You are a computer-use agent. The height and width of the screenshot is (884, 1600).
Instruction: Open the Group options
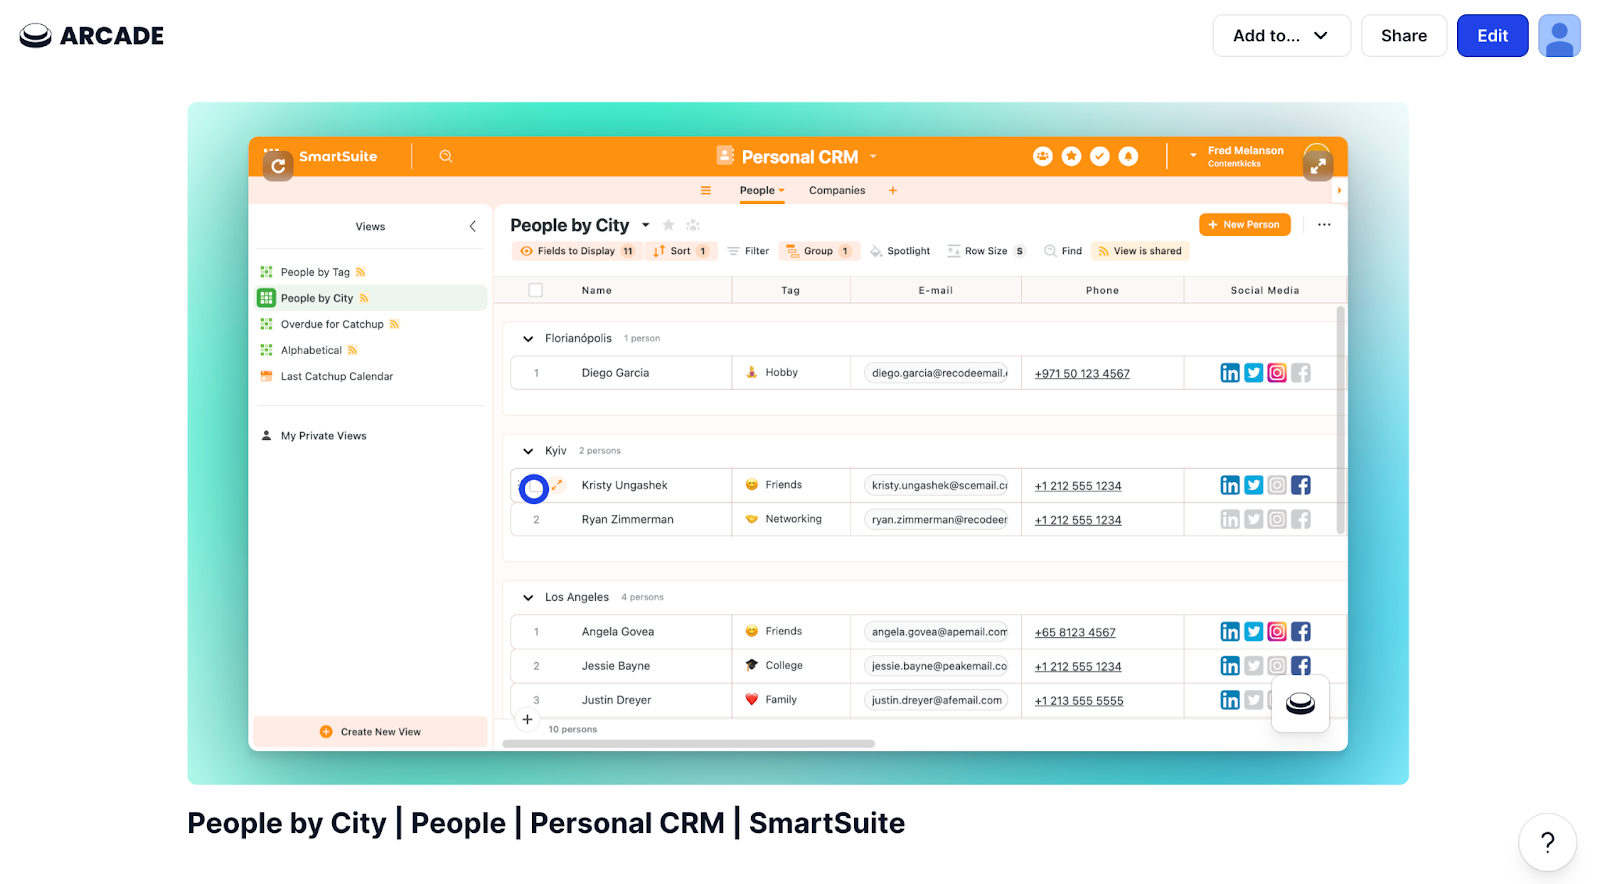[x=819, y=251]
